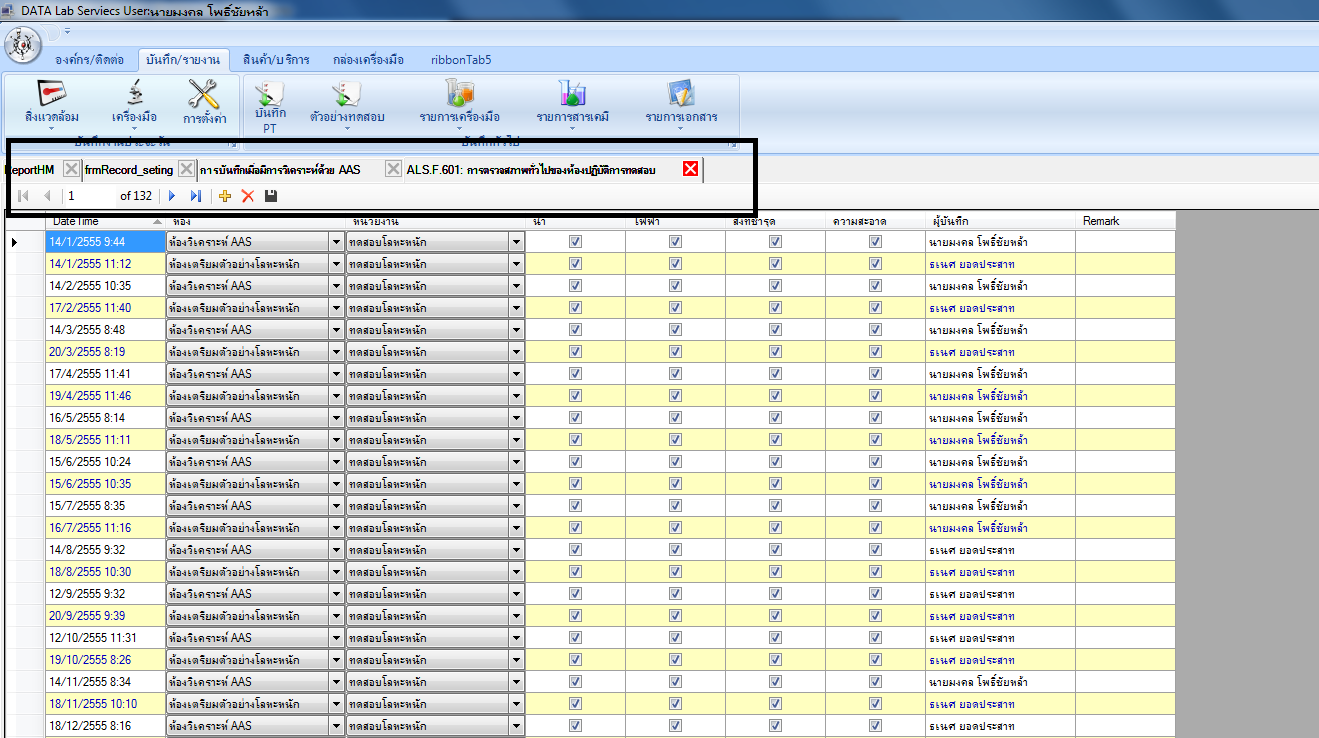Select the frmRecord_seting document tab
The height and width of the screenshot is (738, 1319).
click(129, 170)
